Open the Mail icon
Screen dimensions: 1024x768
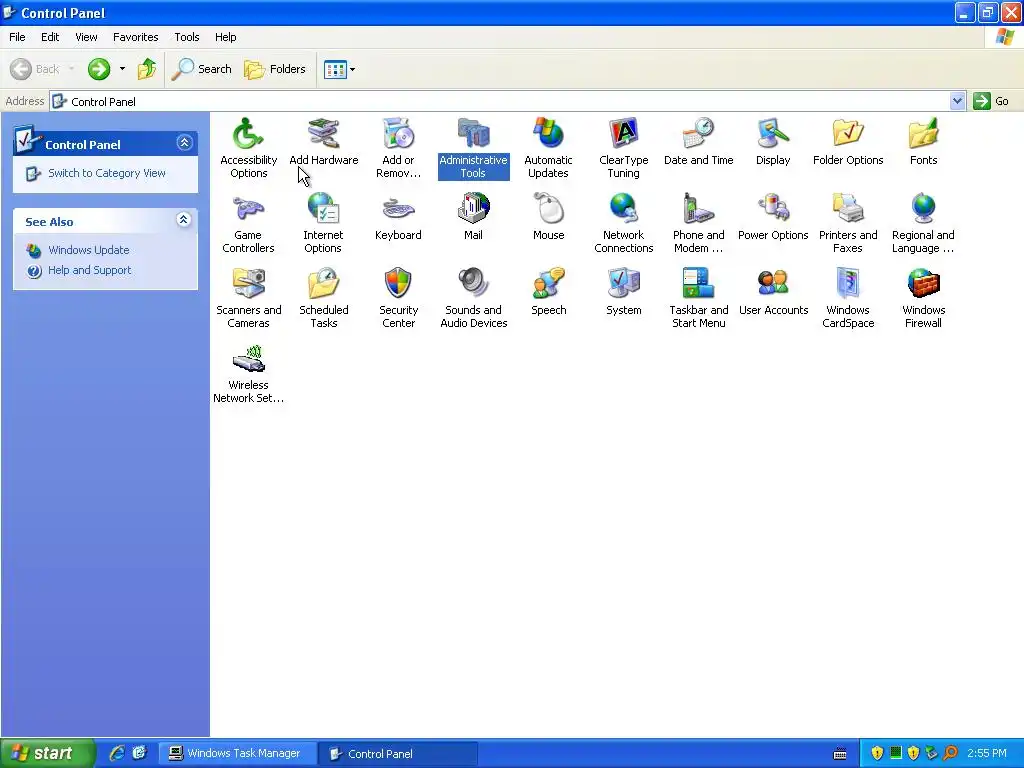[x=473, y=209]
